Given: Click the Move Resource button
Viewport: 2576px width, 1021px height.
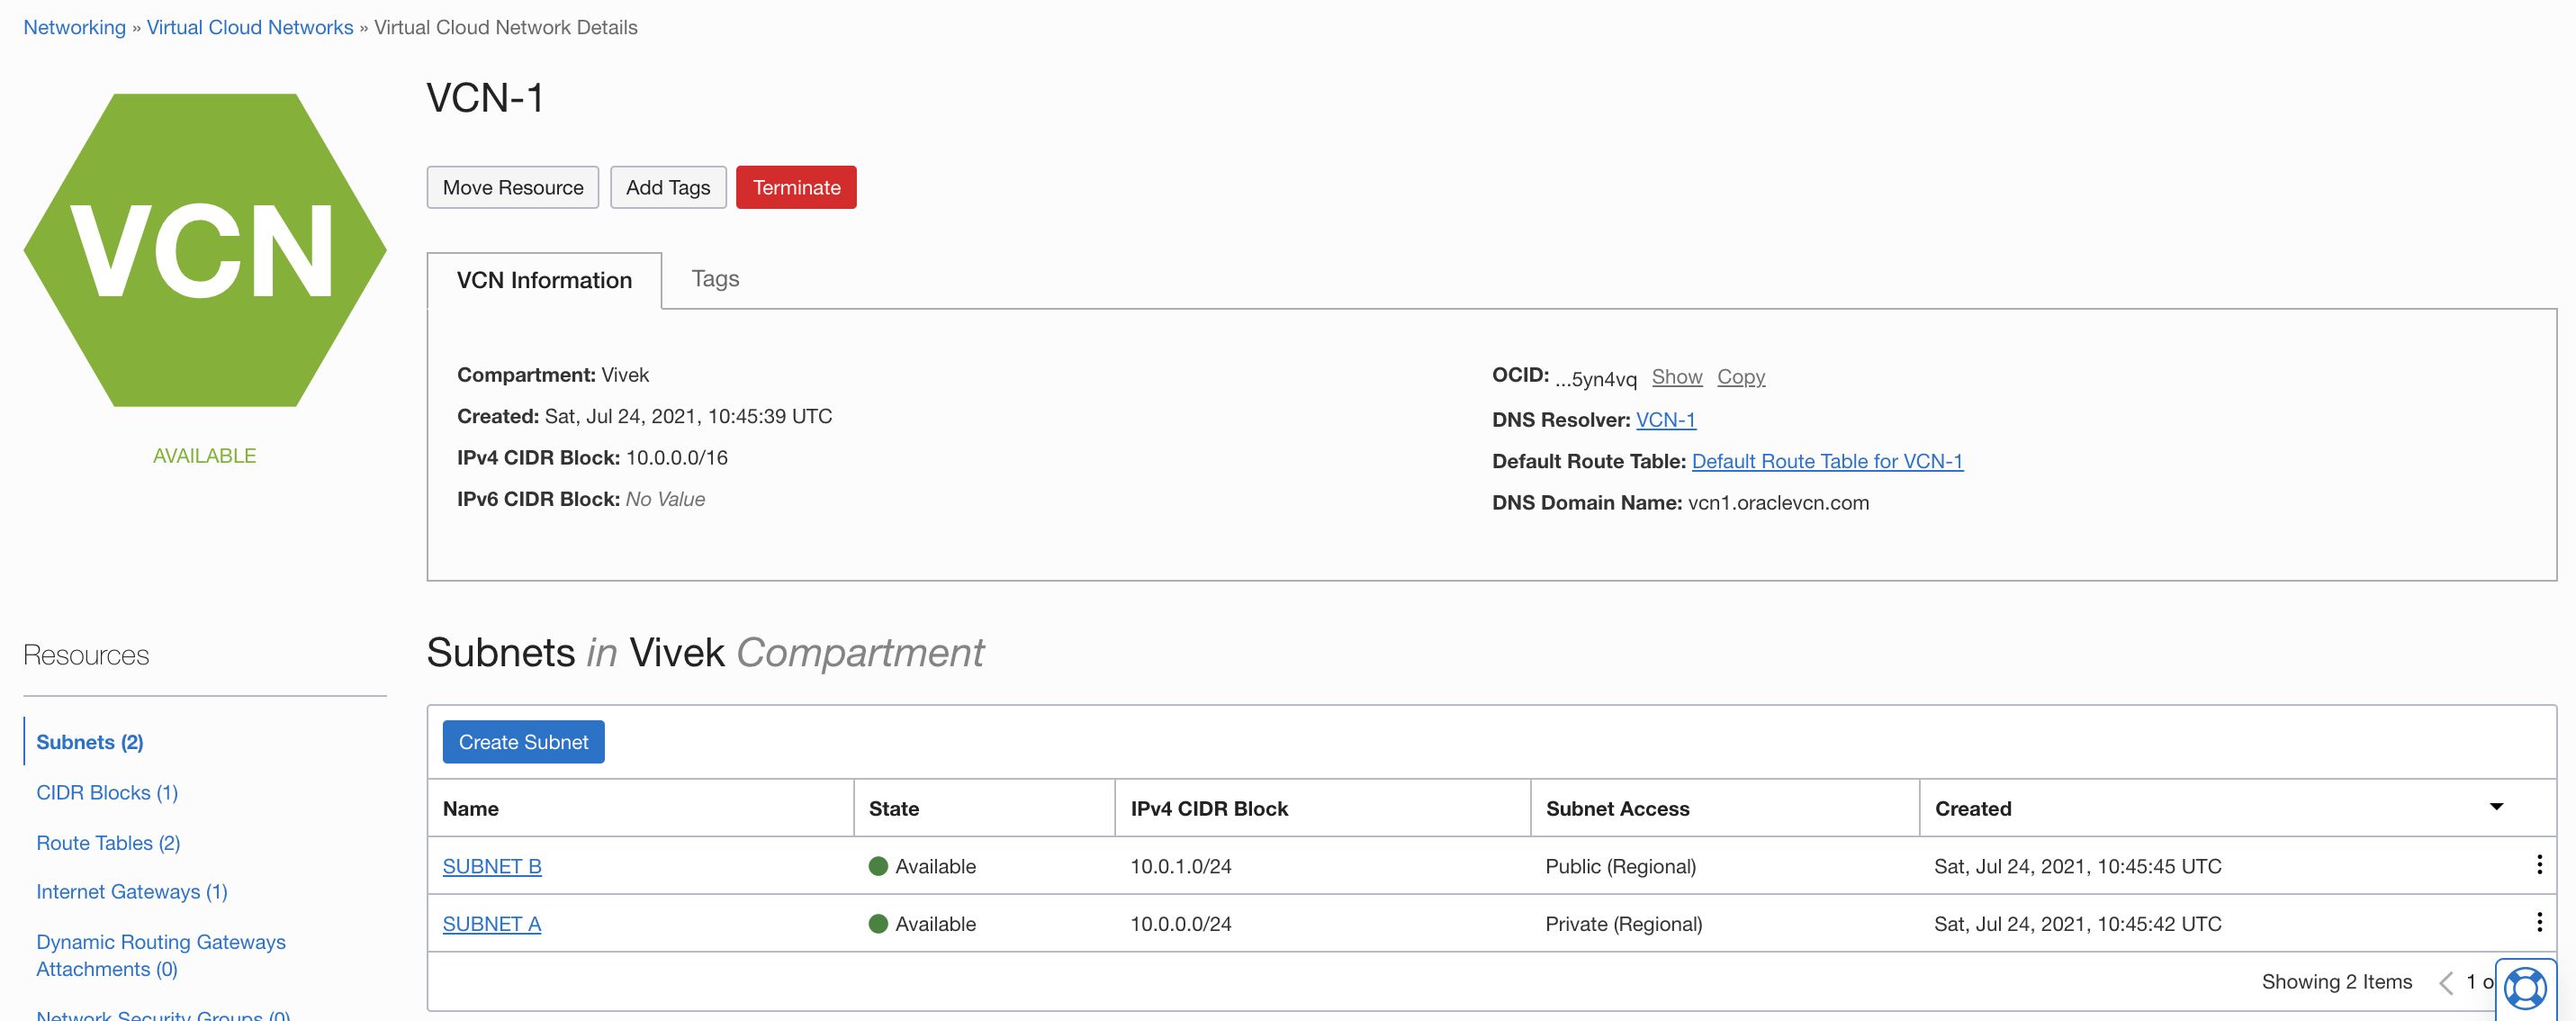Looking at the screenshot, I should click(512, 187).
